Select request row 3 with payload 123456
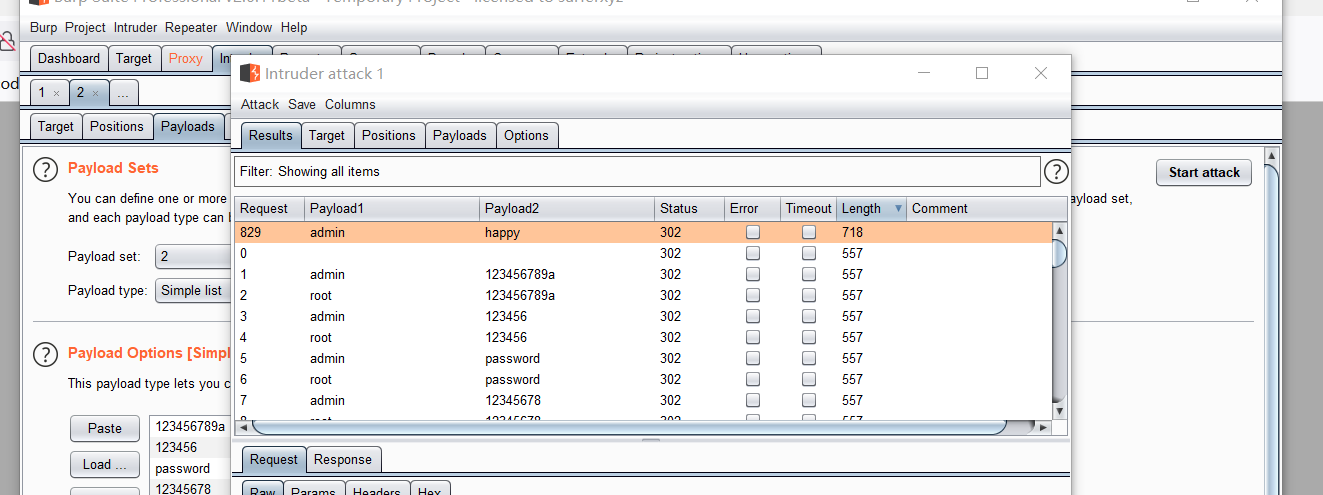This screenshot has height=495, width=1323. (x=644, y=316)
